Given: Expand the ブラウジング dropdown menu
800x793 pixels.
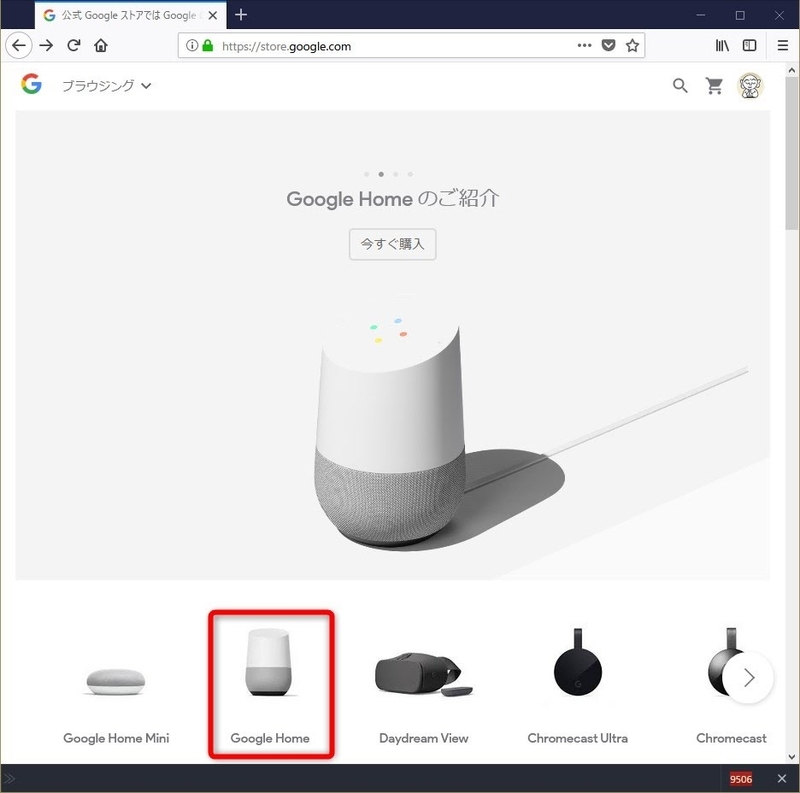Looking at the screenshot, I should (106, 86).
